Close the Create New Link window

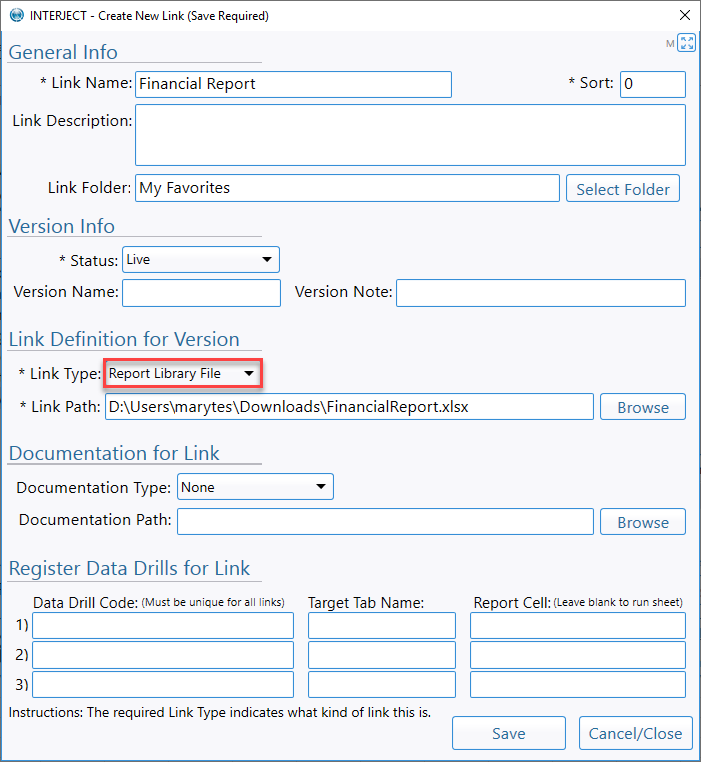click(684, 16)
